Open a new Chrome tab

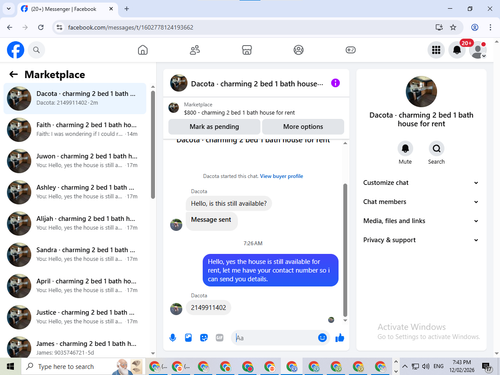[127, 9]
